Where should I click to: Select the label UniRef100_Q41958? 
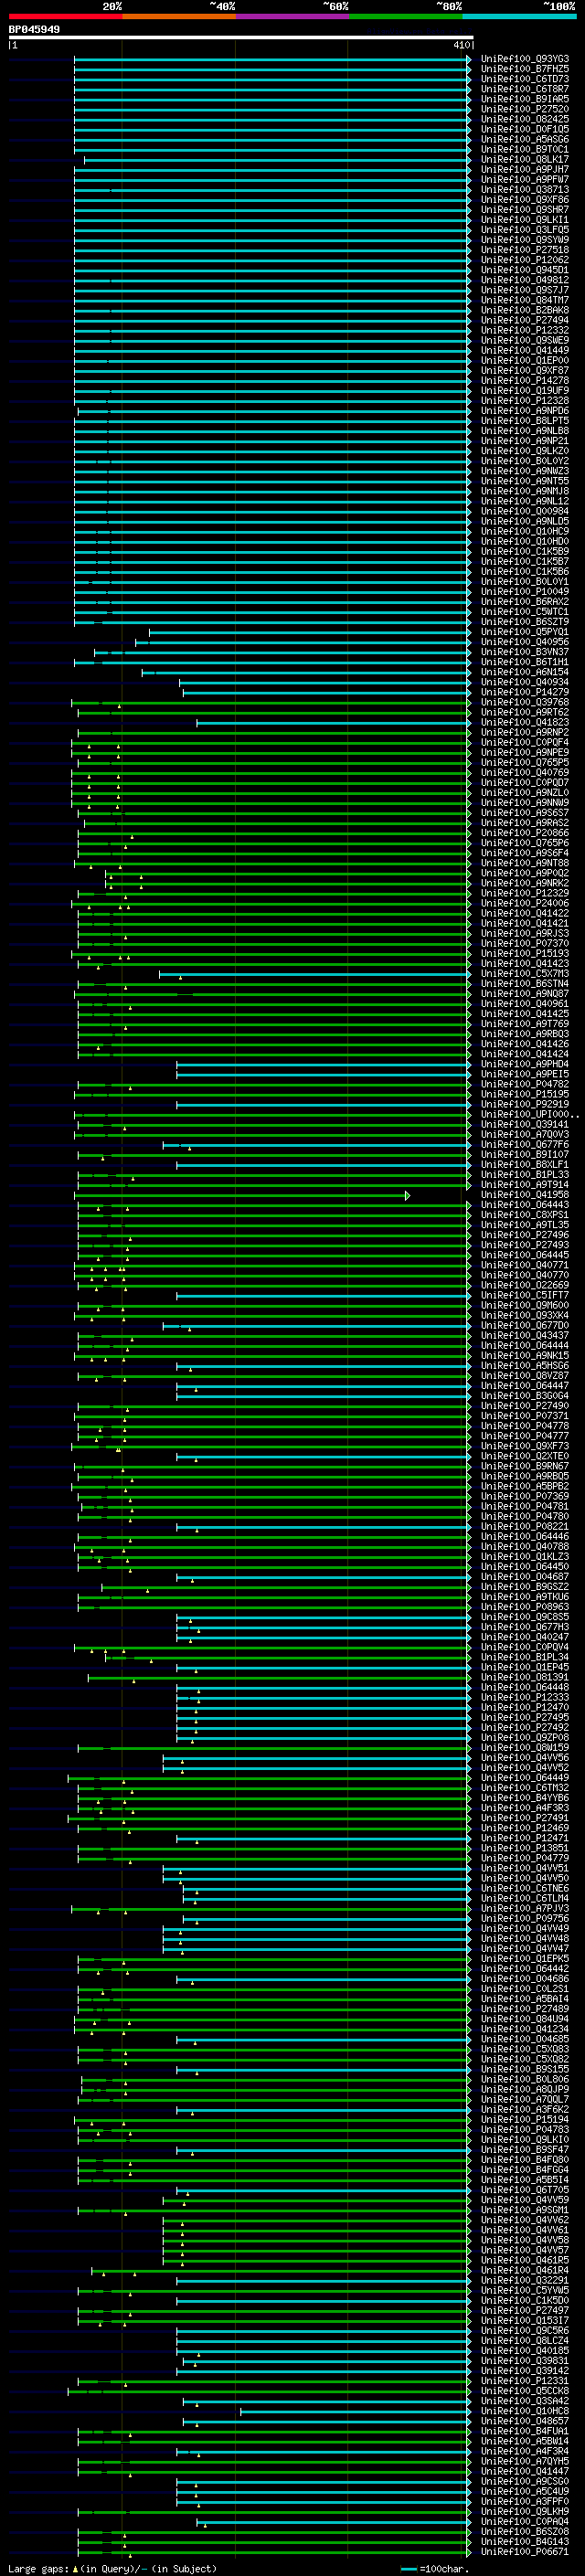click(525, 1195)
